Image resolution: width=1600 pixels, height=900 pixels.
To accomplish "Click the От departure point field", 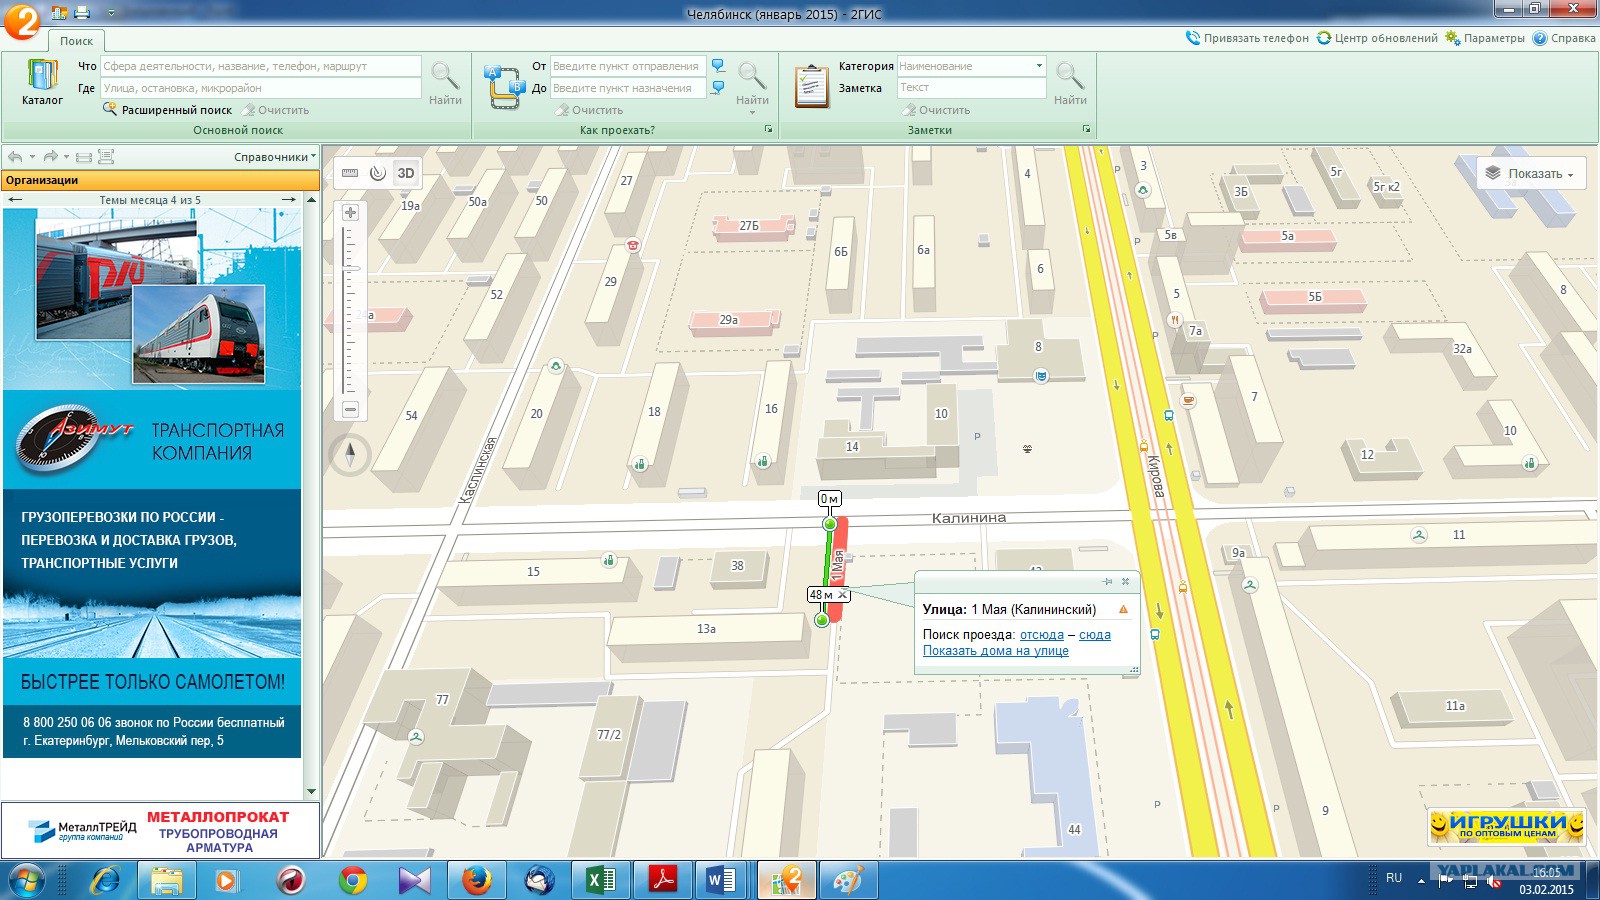I will click(628, 66).
